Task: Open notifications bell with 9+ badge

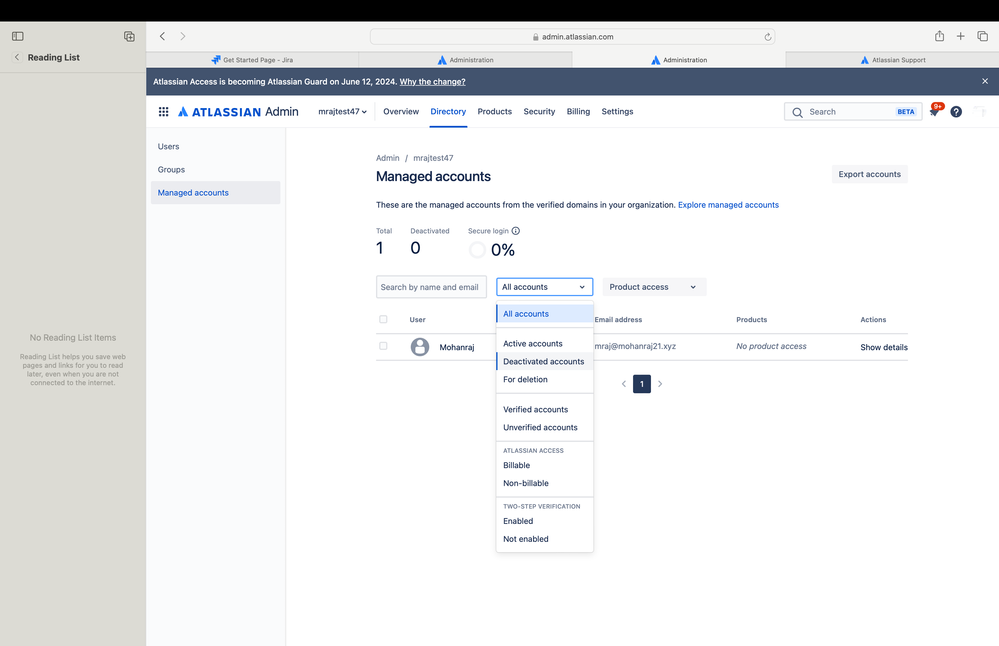Action: (935, 111)
